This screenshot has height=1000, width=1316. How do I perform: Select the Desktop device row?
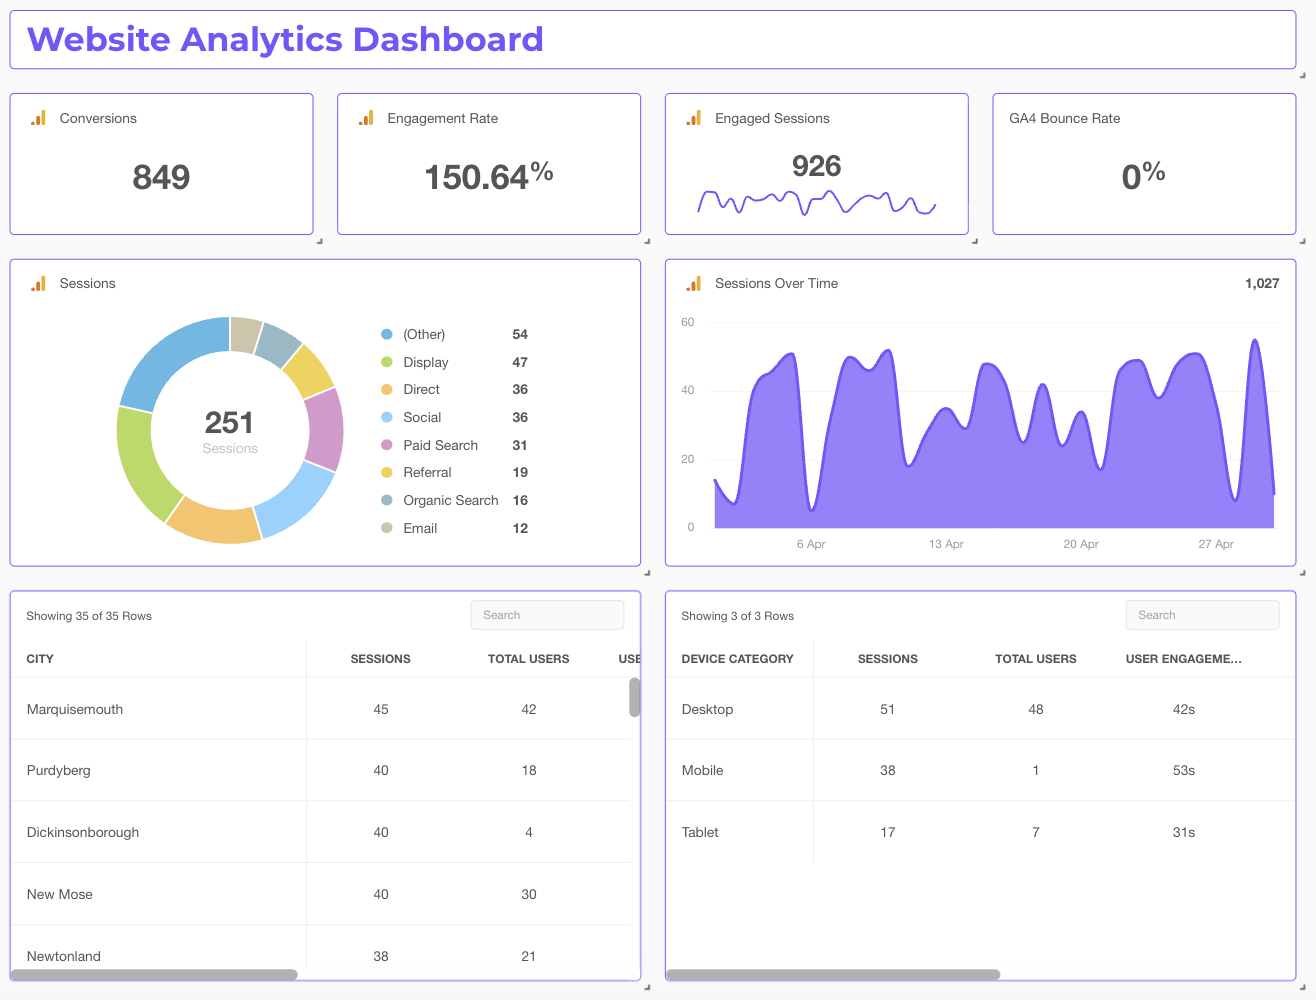point(980,709)
